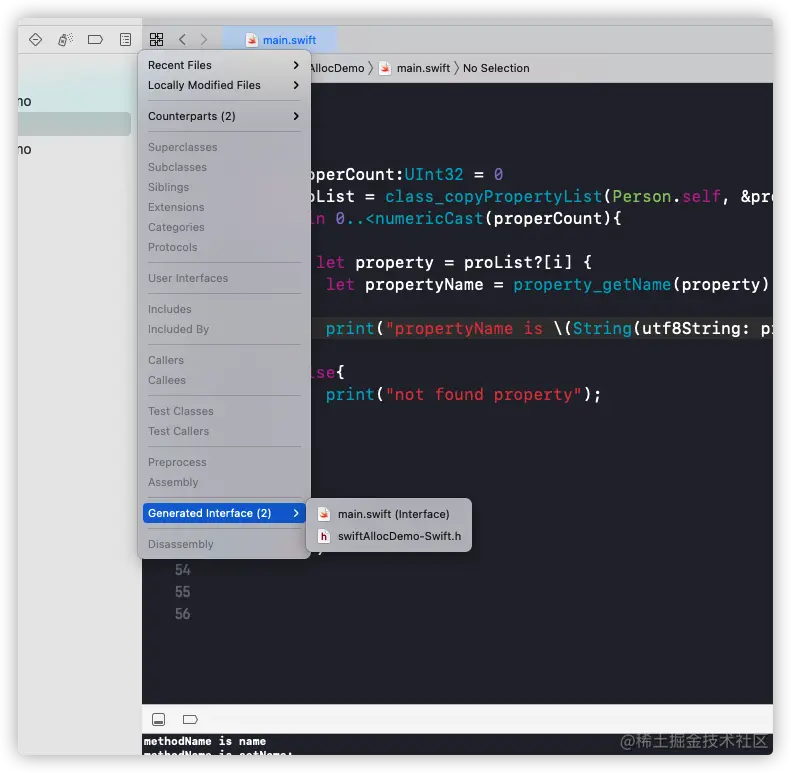This screenshot has width=791, height=773.
Task: Click the related items grid icon
Action: point(156,39)
